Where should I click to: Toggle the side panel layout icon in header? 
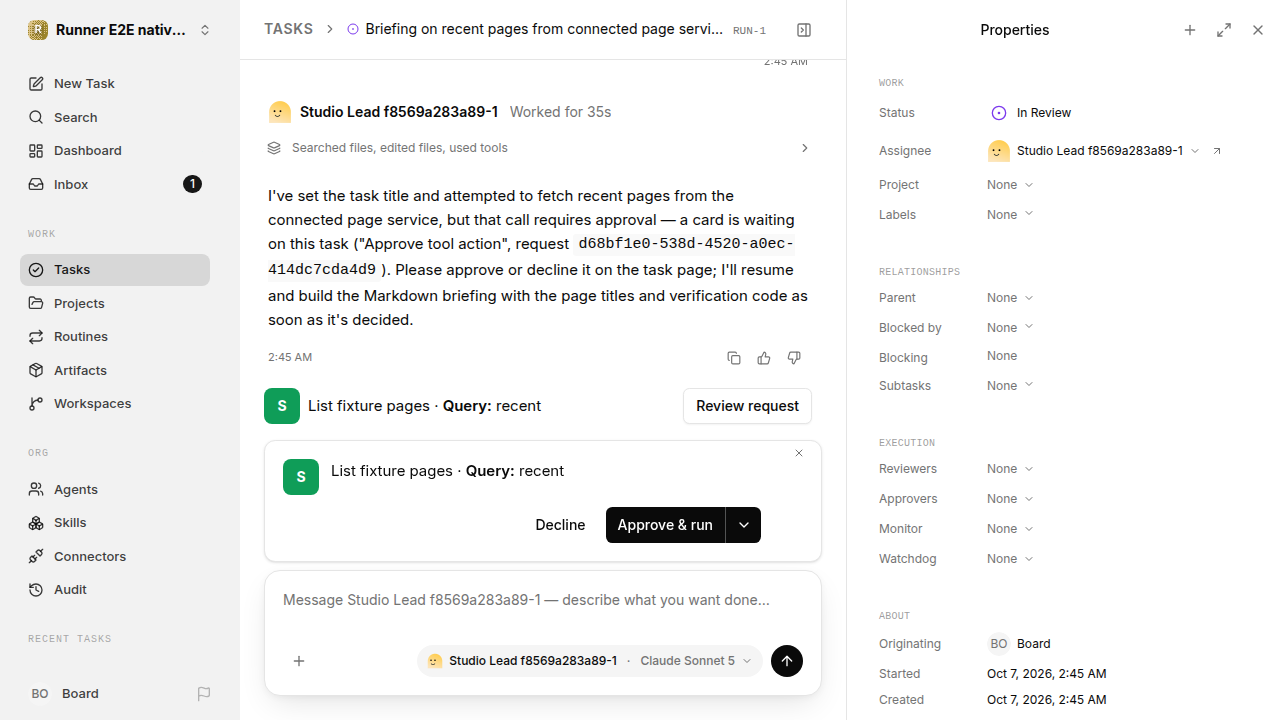pos(804,30)
